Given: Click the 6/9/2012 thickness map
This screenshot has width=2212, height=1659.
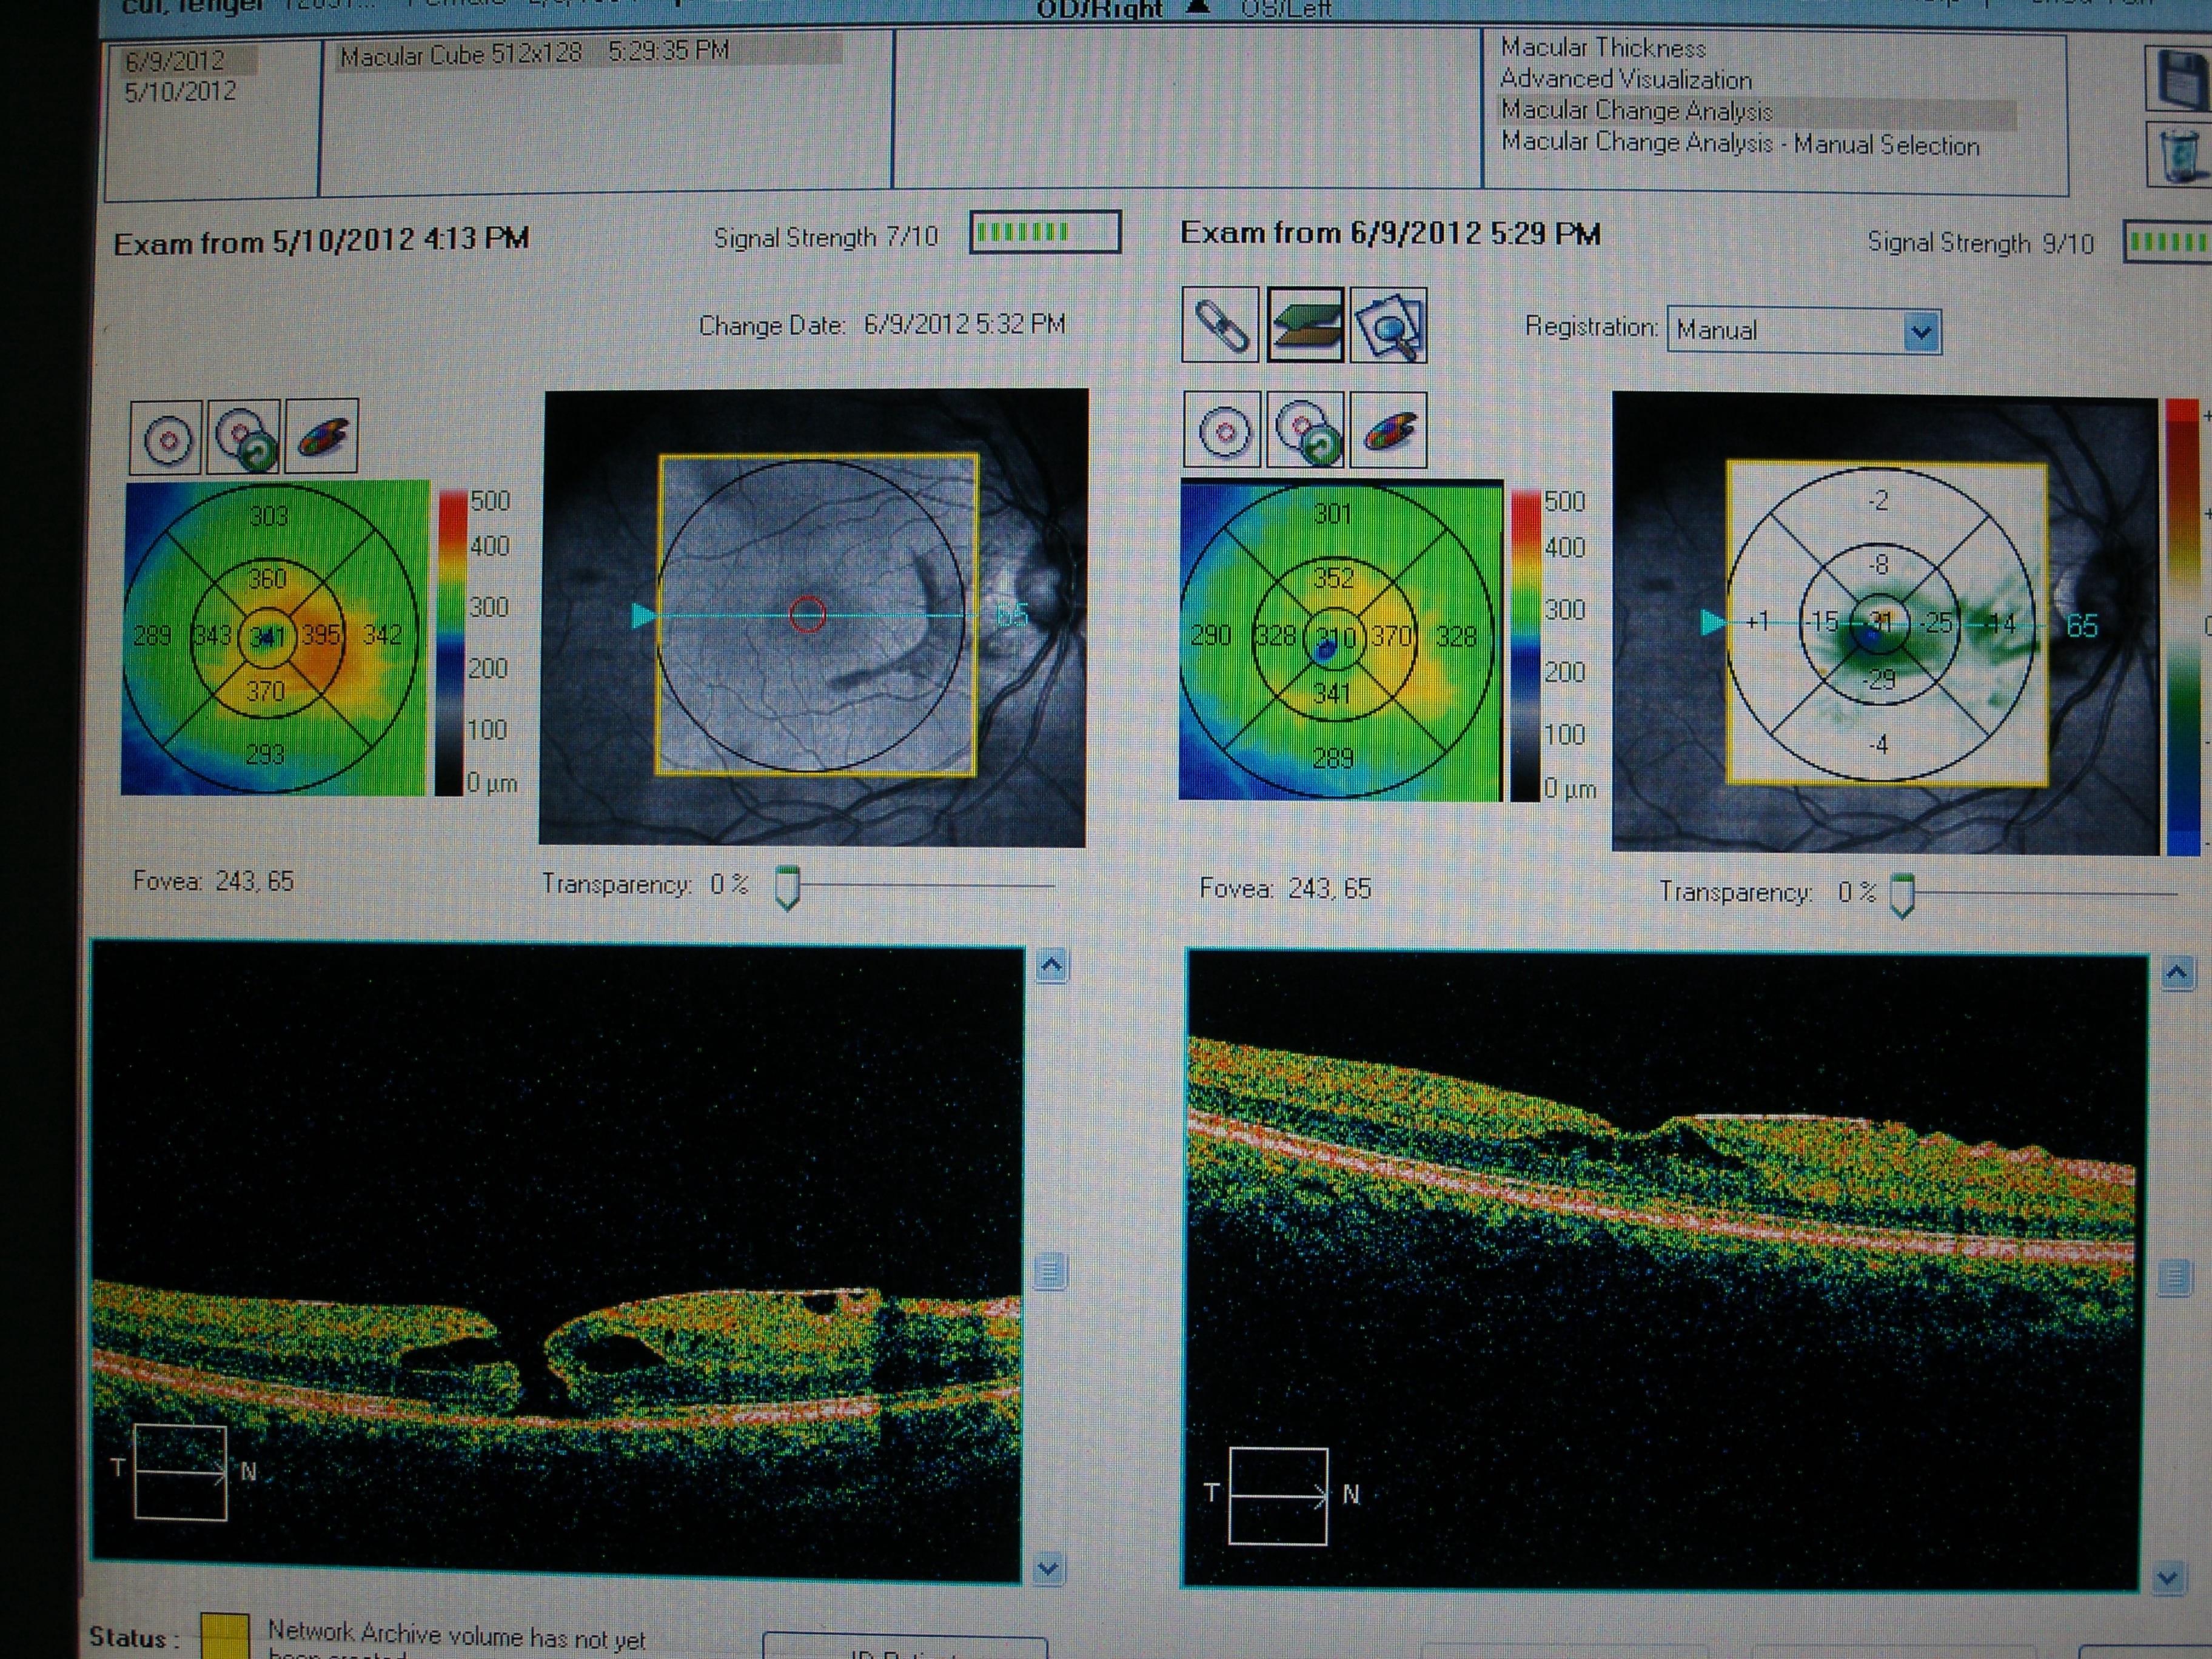Looking at the screenshot, I should click(x=1341, y=641).
